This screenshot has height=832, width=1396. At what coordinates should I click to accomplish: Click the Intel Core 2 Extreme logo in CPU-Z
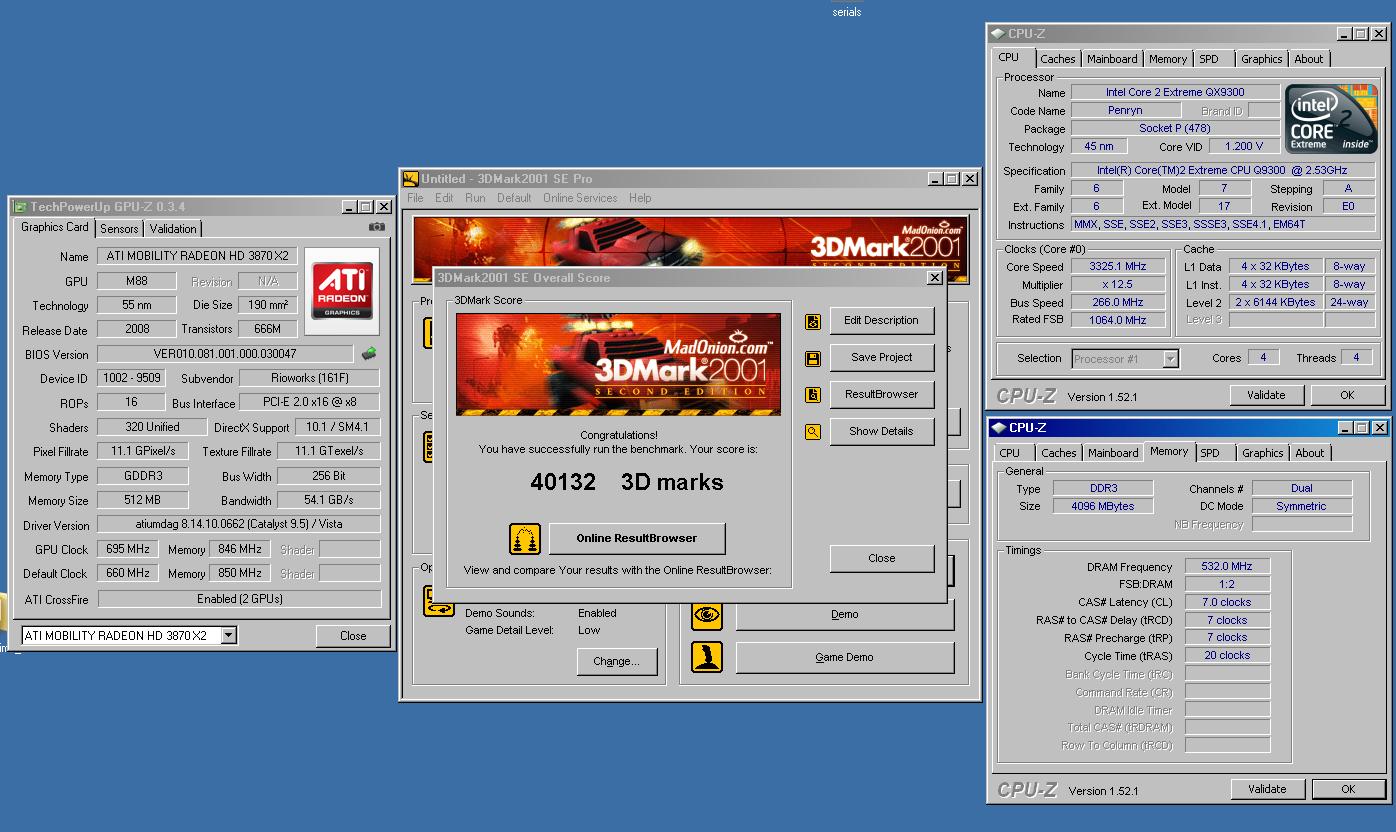[1331, 119]
